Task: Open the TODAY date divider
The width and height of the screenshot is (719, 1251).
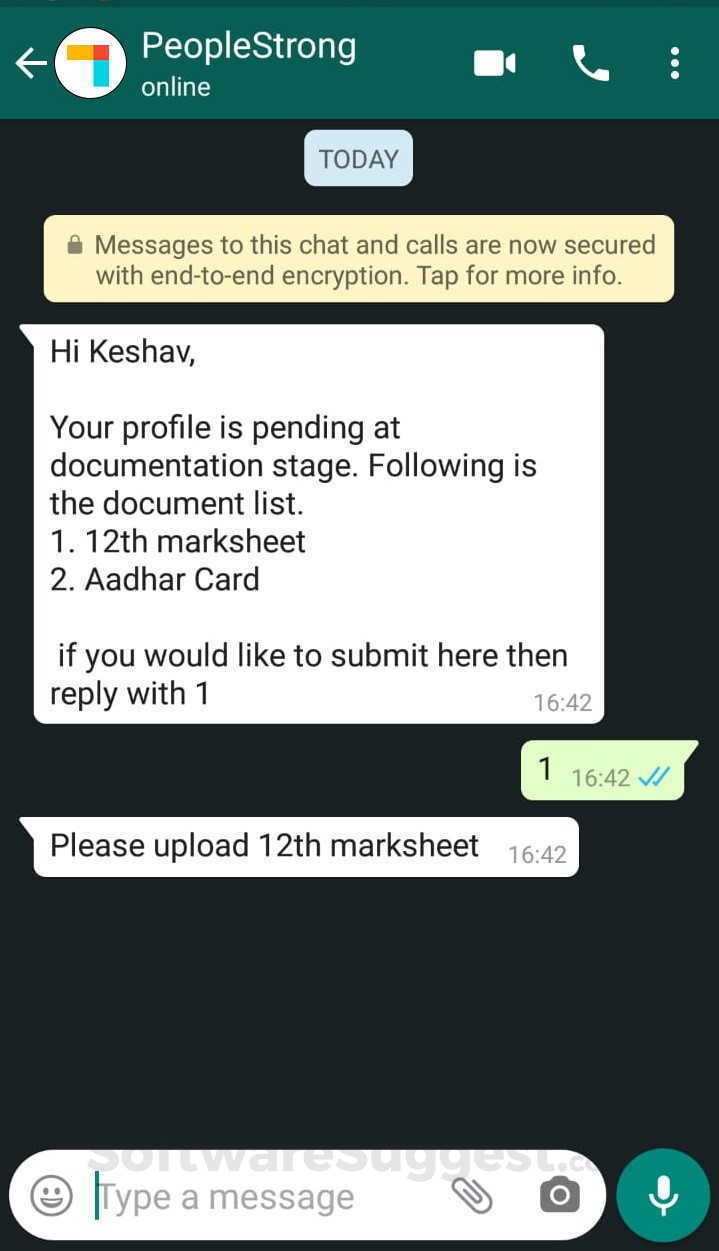Action: pos(358,158)
